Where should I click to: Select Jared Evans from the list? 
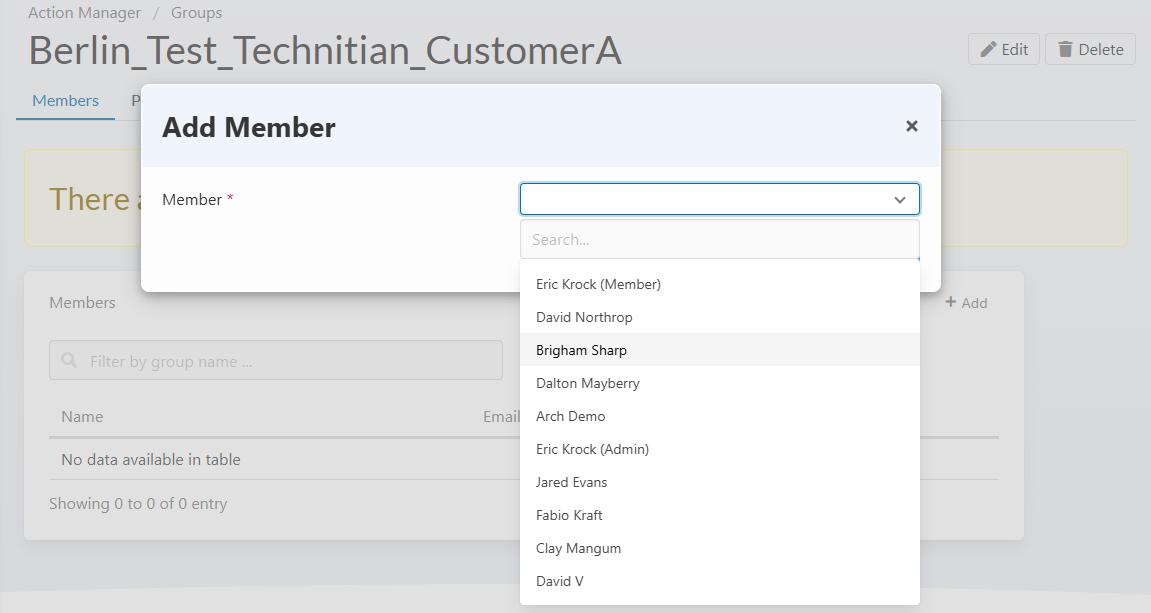[x=571, y=482]
